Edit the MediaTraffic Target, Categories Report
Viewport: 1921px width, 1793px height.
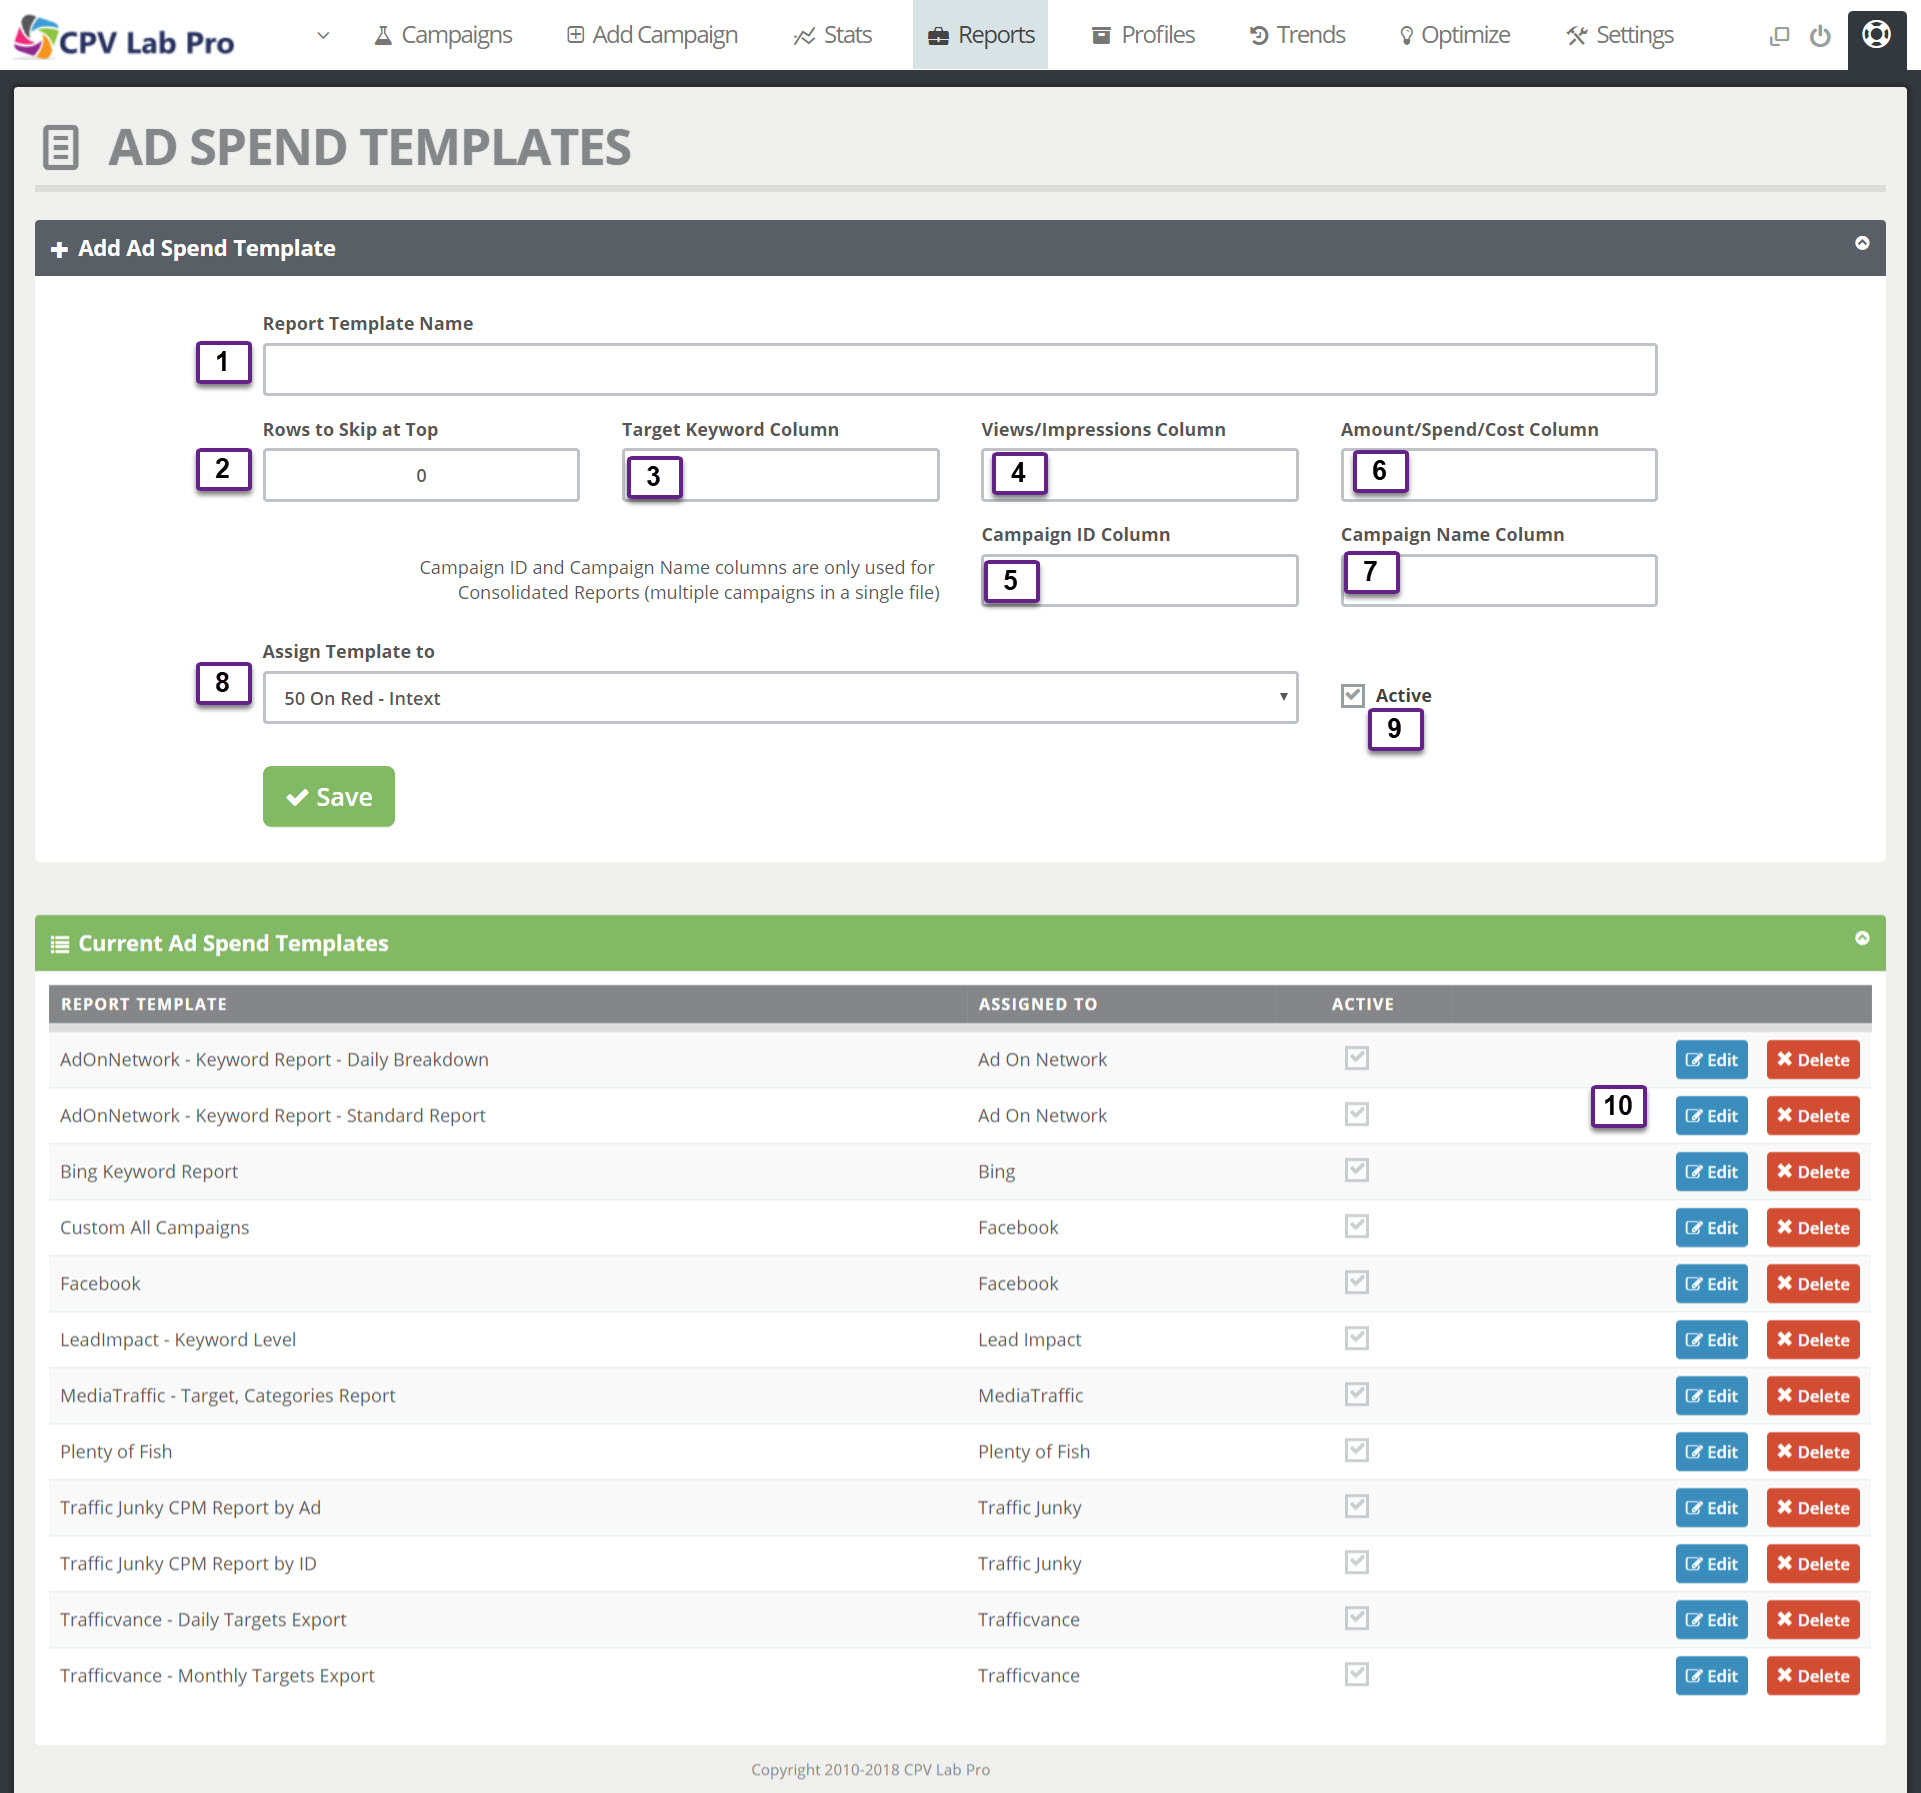[1712, 1396]
